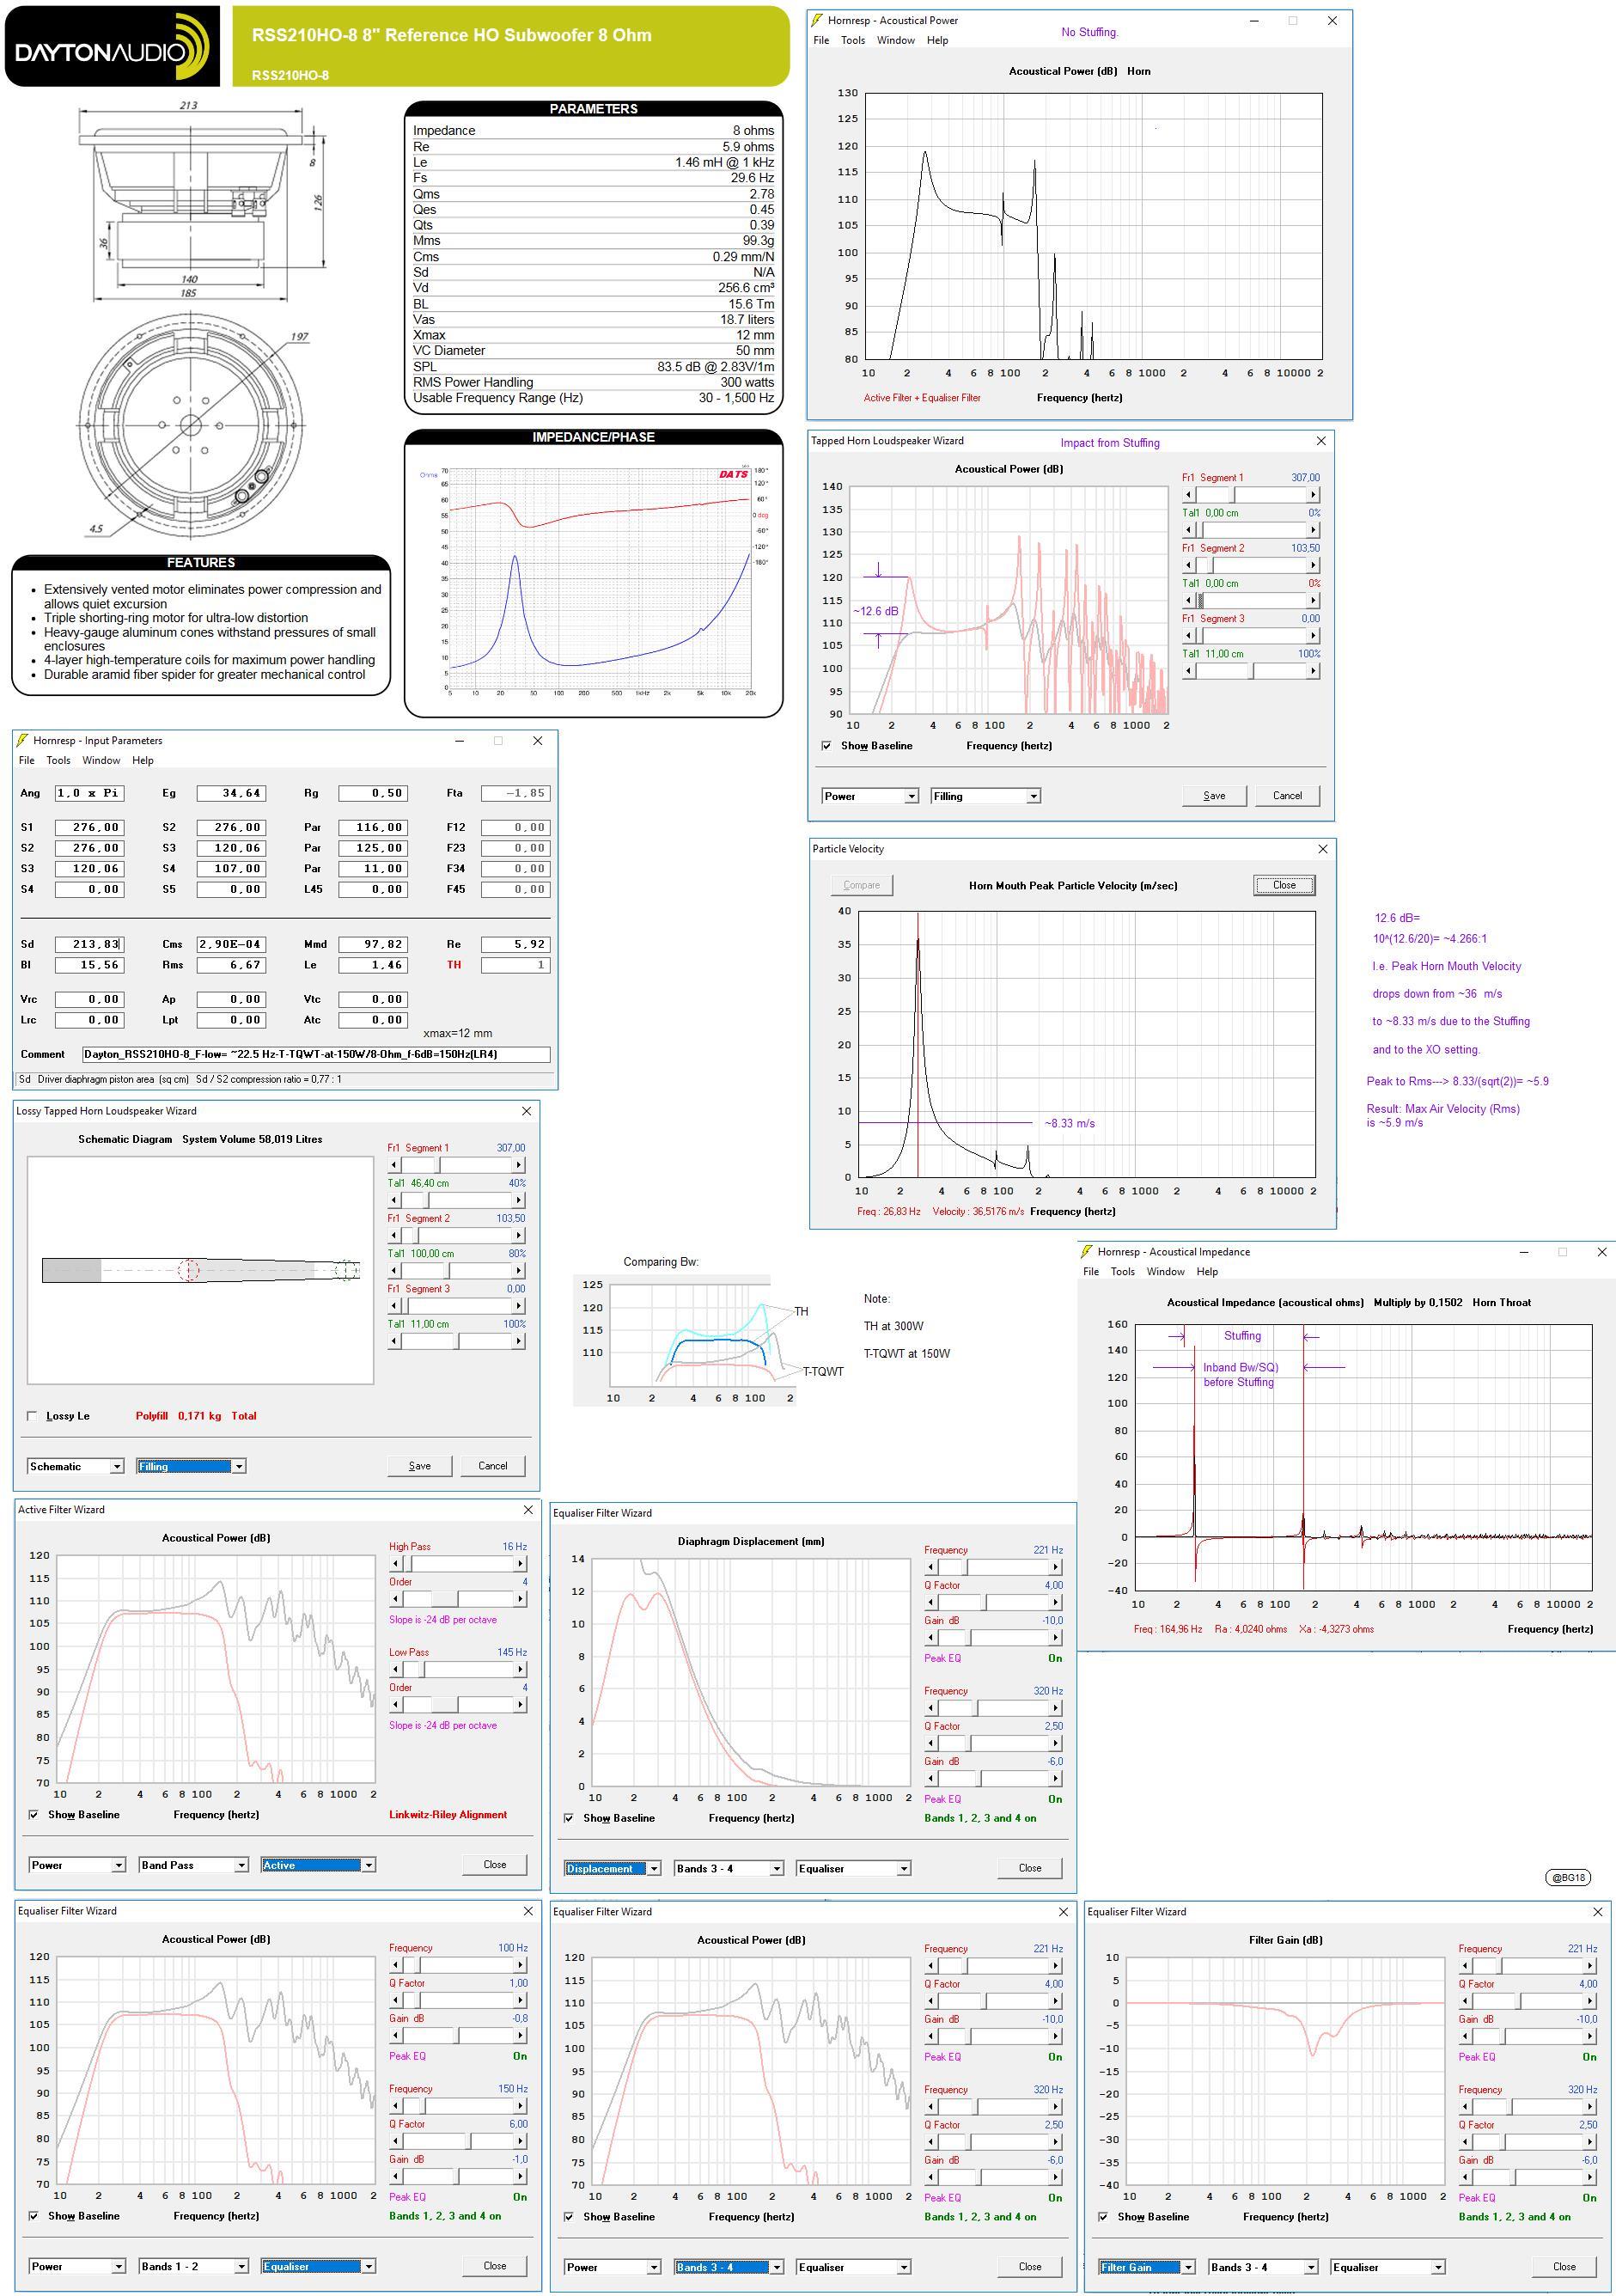Click the Bl input field showing 15,56
1616x2296 pixels.
tap(90, 965)
